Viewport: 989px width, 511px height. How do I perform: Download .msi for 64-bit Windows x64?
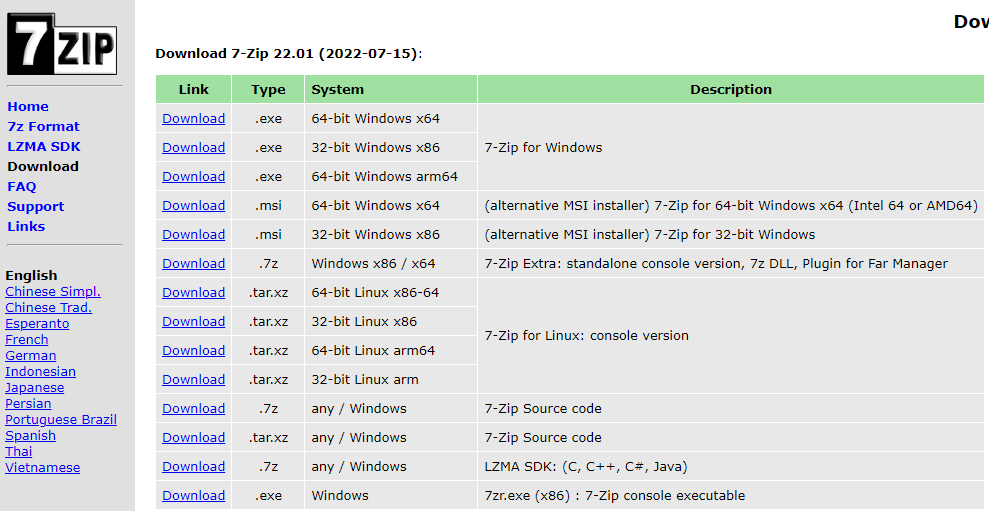tap(194, 206)
